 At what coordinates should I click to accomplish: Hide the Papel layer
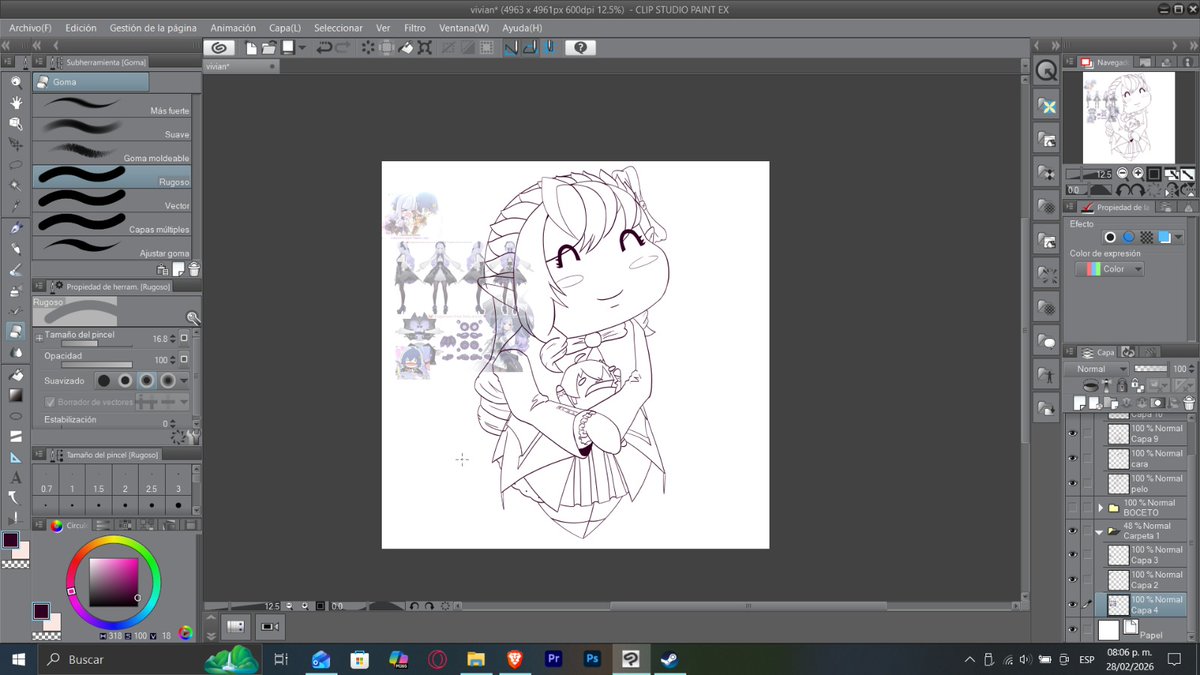click(1073, 629)
